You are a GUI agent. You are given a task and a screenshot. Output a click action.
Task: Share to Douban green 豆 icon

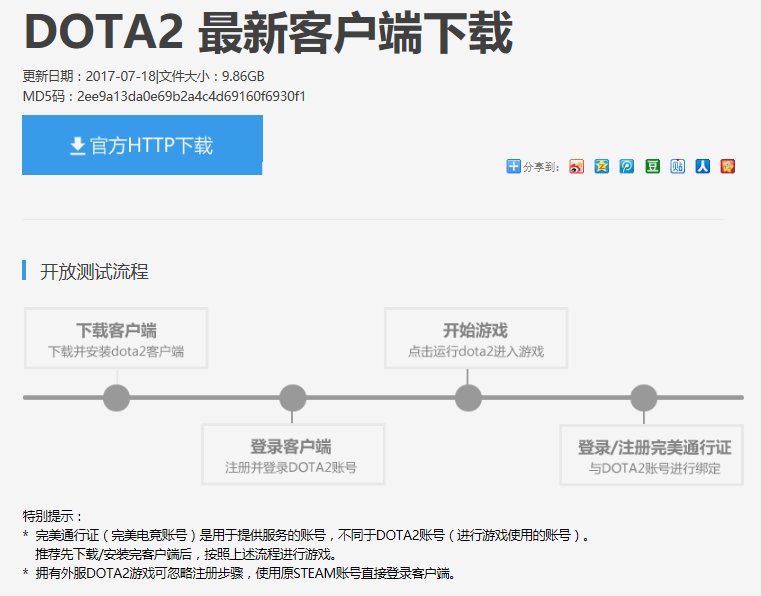[652, 166]
